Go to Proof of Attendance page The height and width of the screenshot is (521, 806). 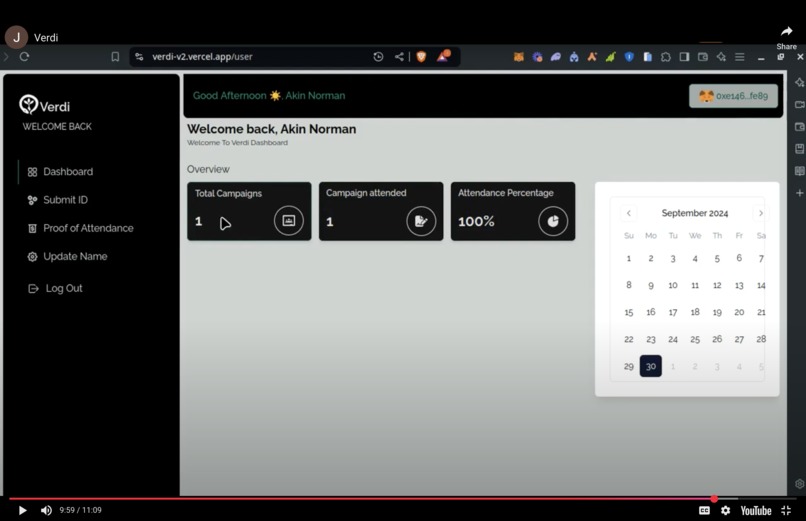coord(80,228)
